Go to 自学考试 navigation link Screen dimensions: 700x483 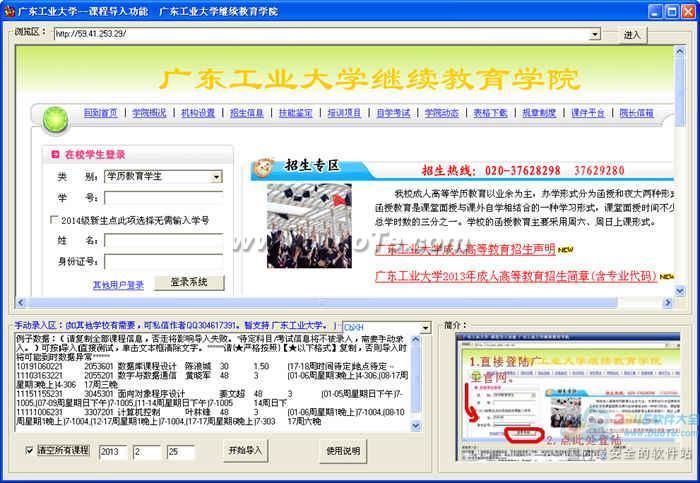pyautogui.click(x=393, y=113)
